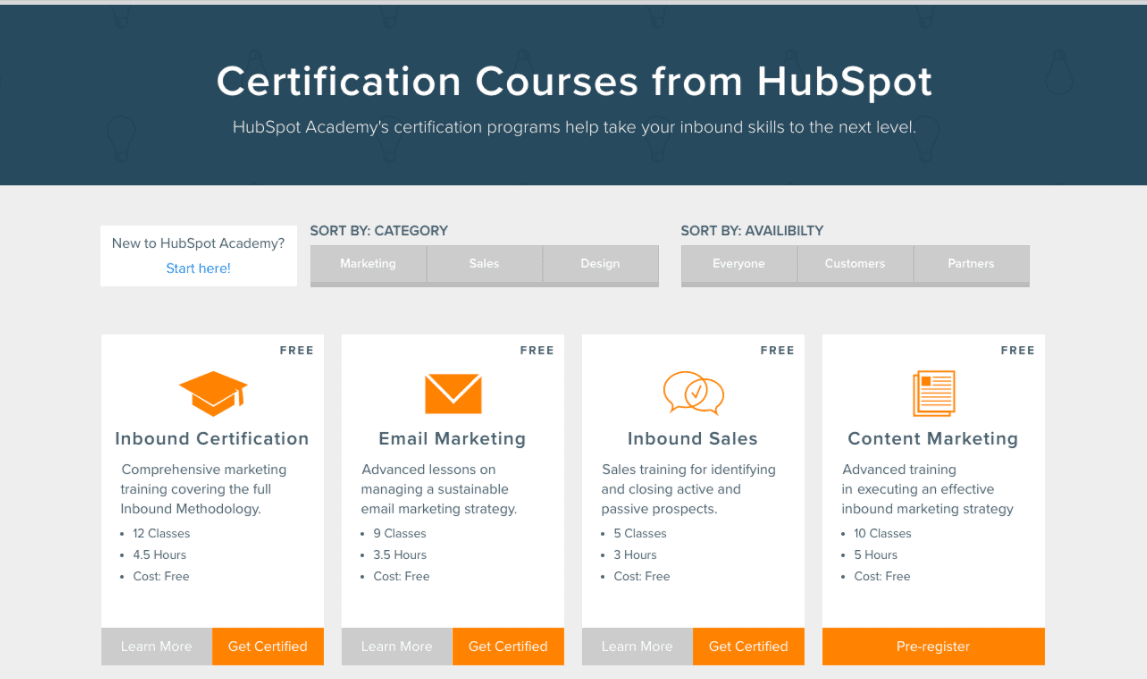1147x679 pixels.
Task: Click the SORT BY: AVAILIBILTY label
Action: 752,231
